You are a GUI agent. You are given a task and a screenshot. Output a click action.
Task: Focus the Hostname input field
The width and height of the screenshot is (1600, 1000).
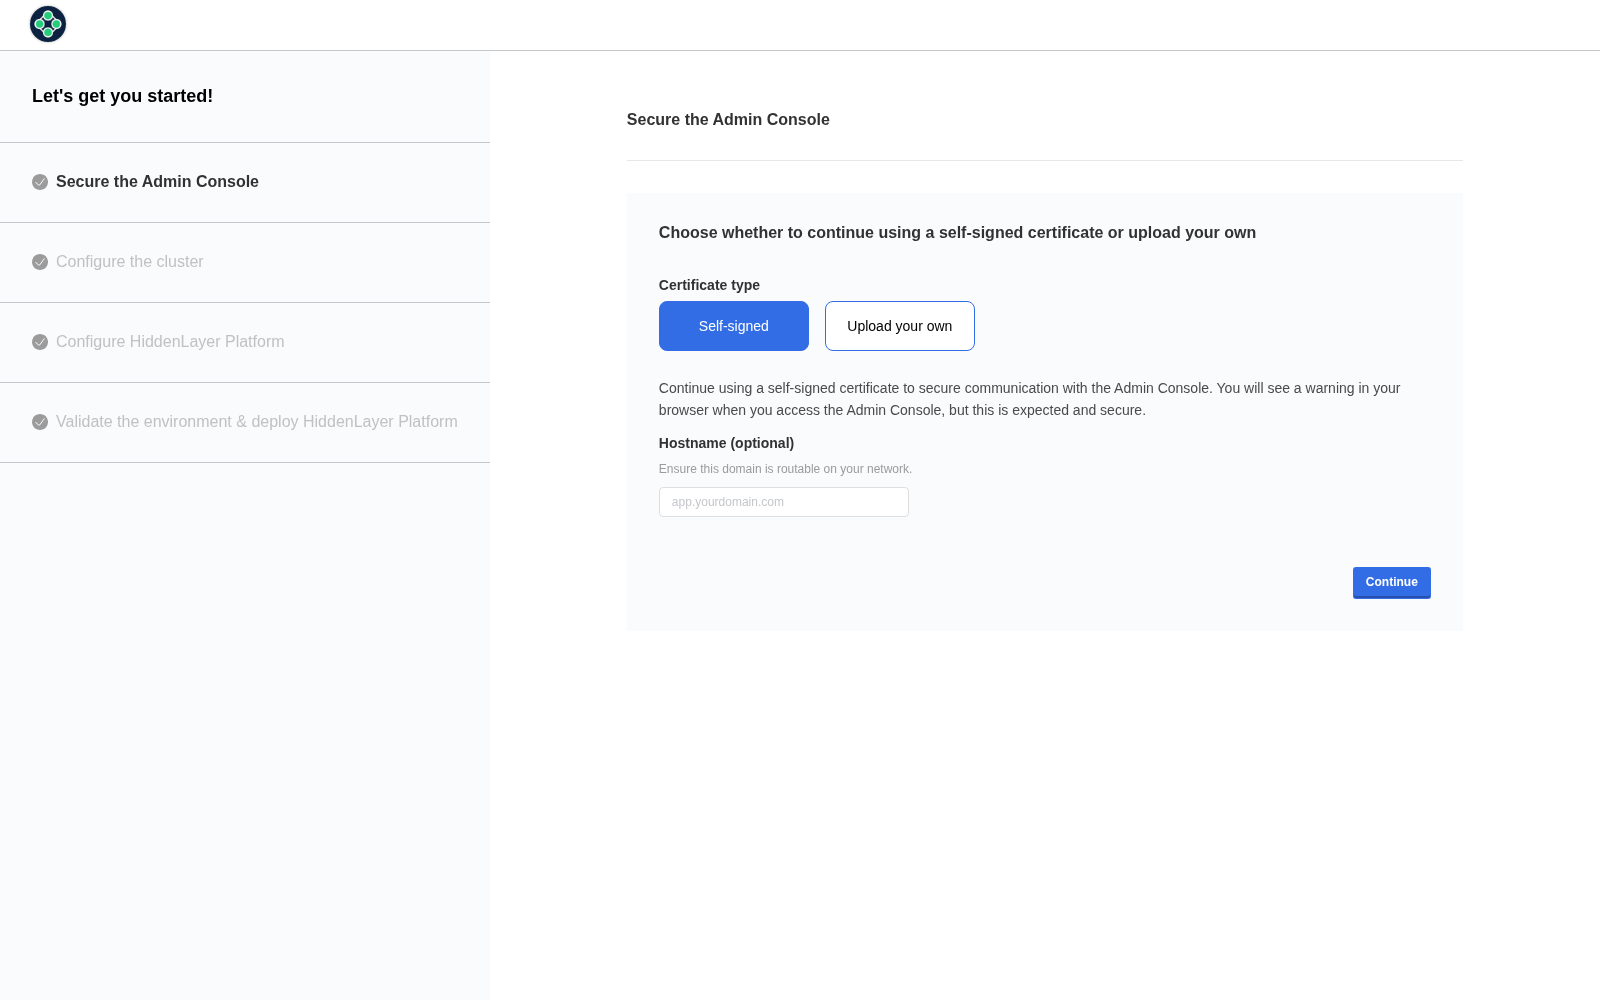tap(784, 502)
